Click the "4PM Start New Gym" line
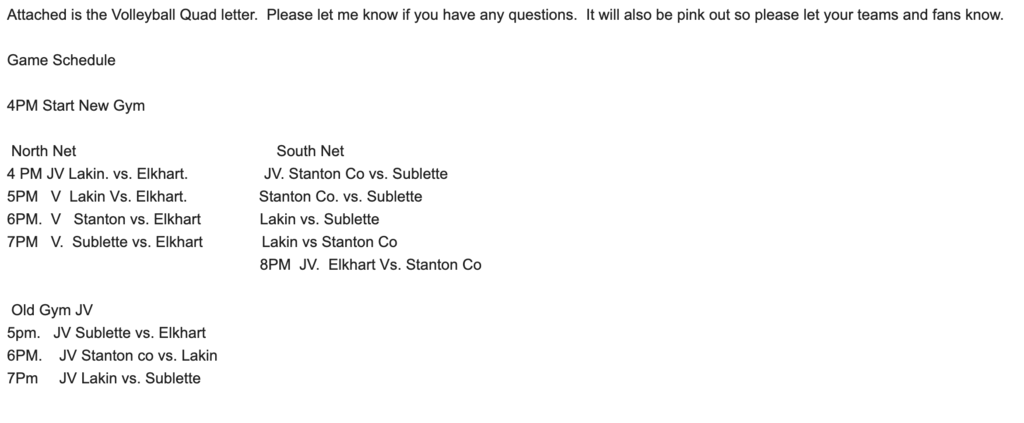 coord(76,105)
